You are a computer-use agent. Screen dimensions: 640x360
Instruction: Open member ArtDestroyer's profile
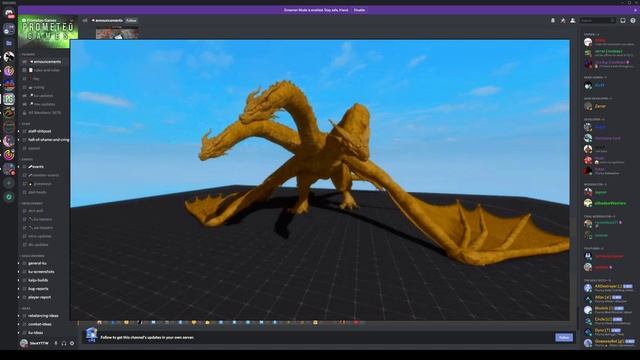pyautogui.click(x=608, y=288)
